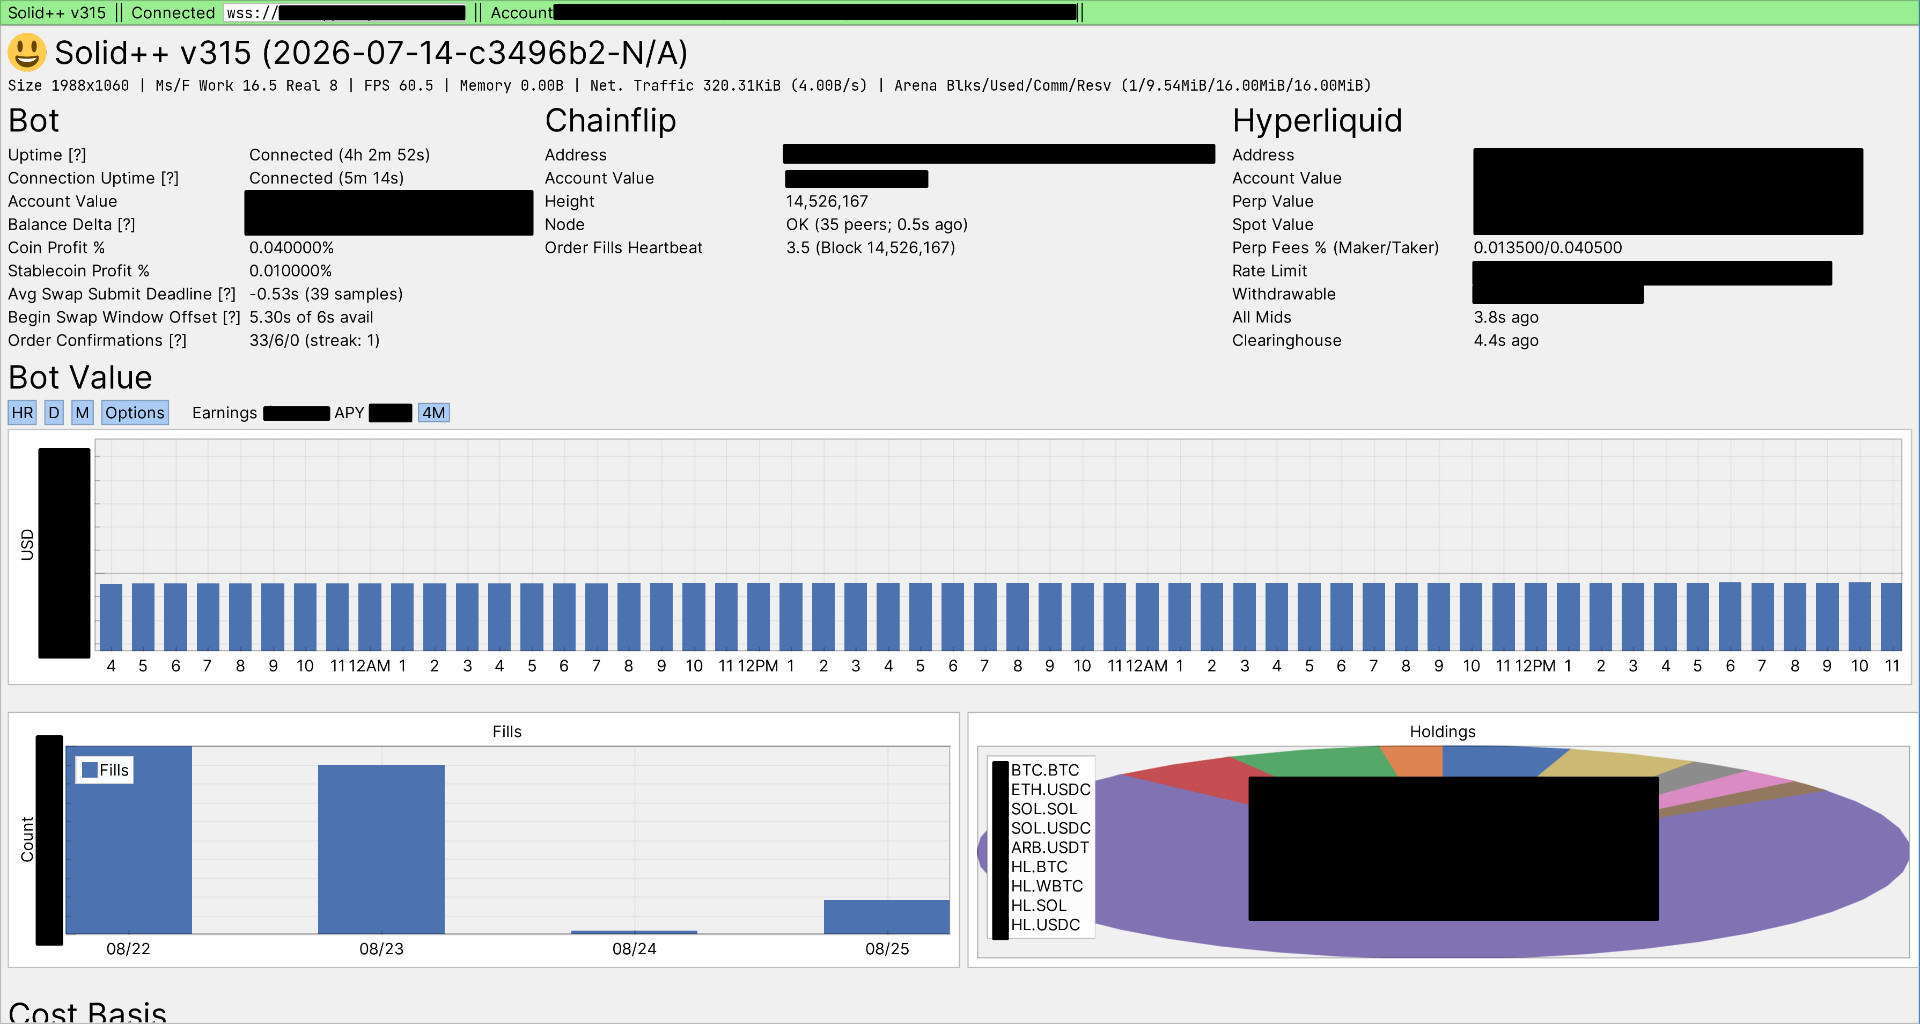This screenshot has width=1920, height=1024.
Task: Show help for Begin Swap Window Offset [?]
Action: tap(232, 317)
